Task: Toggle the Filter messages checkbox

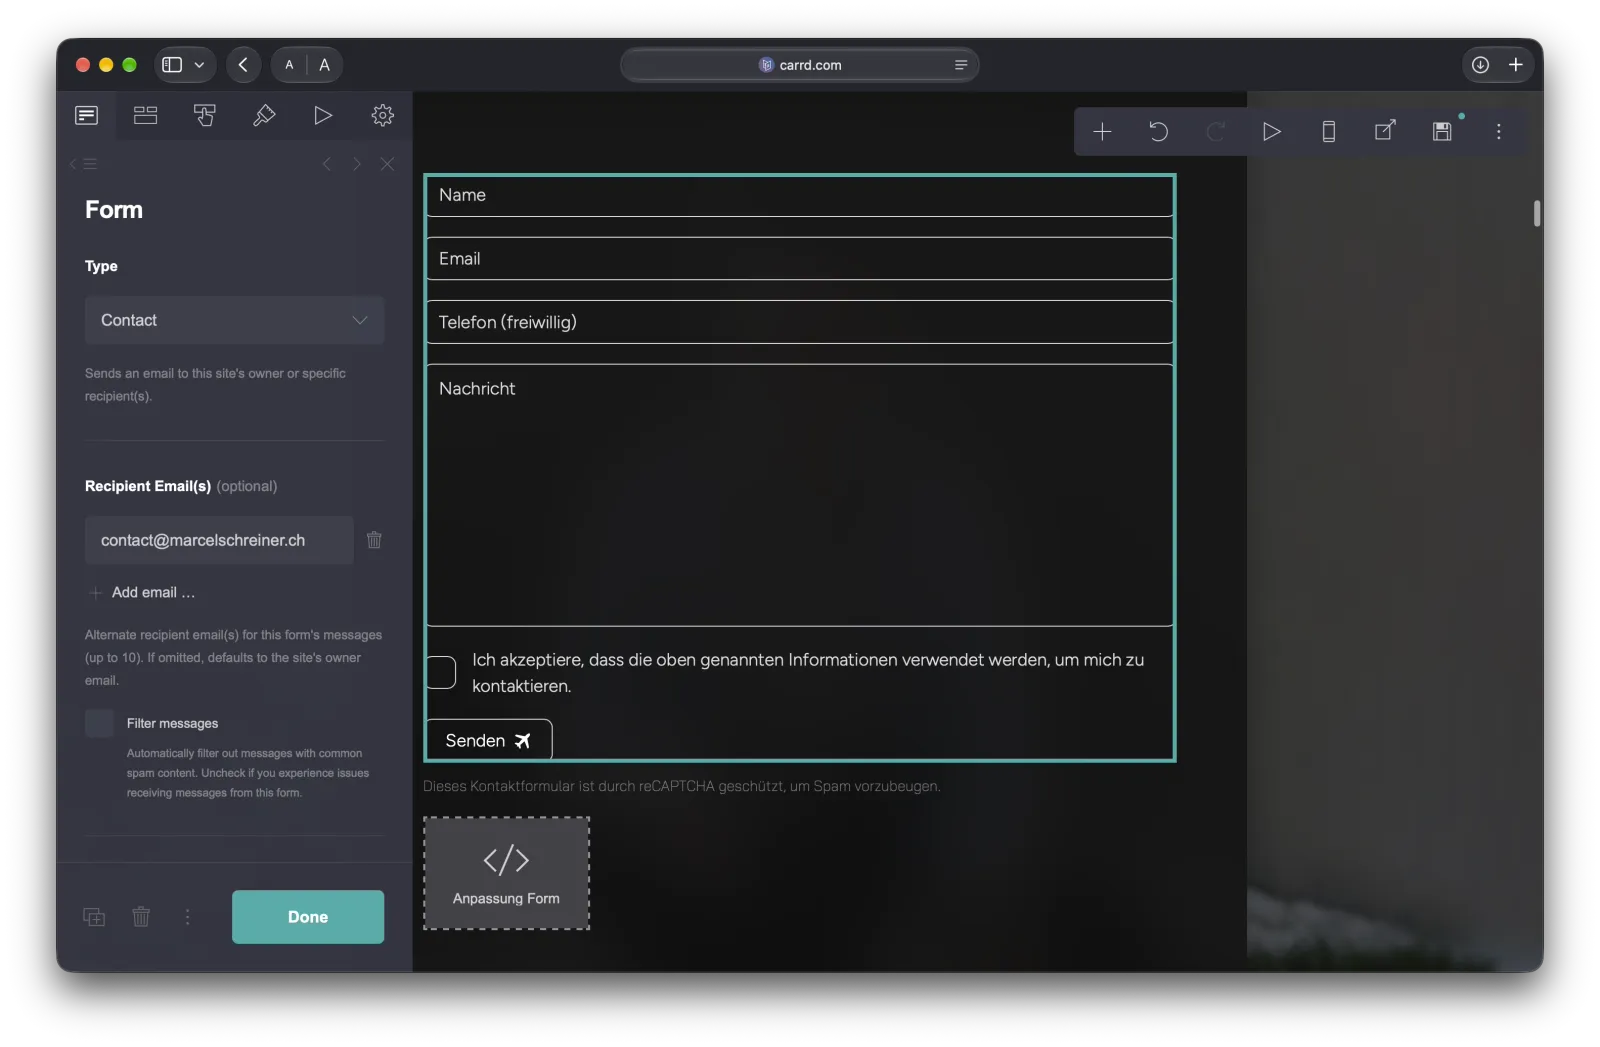Action: (x=100, y=724)
